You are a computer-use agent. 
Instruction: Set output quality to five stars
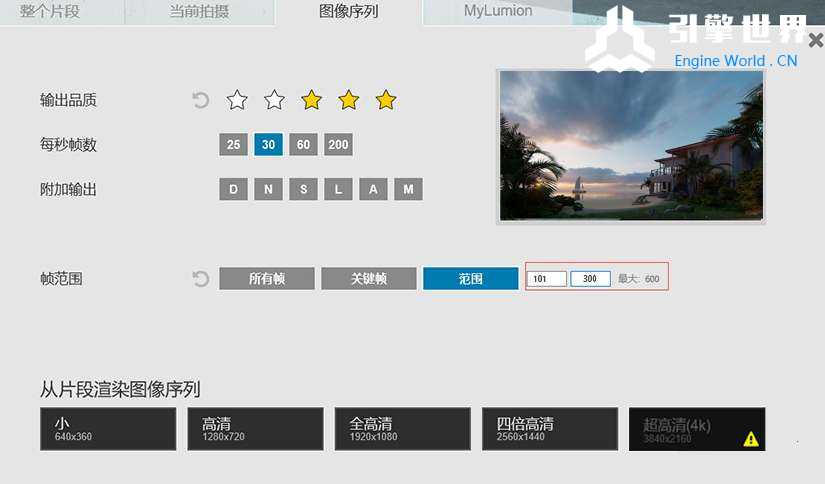[x=386, y=99]
